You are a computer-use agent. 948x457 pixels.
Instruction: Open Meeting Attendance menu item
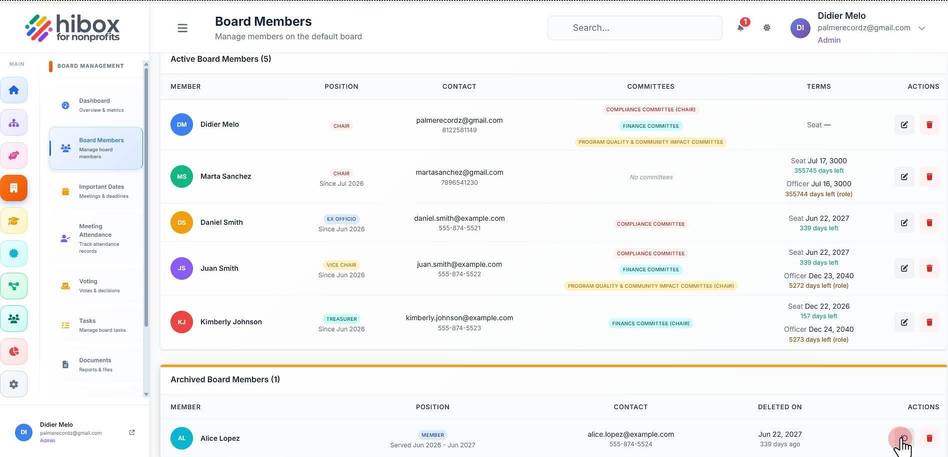96,238
